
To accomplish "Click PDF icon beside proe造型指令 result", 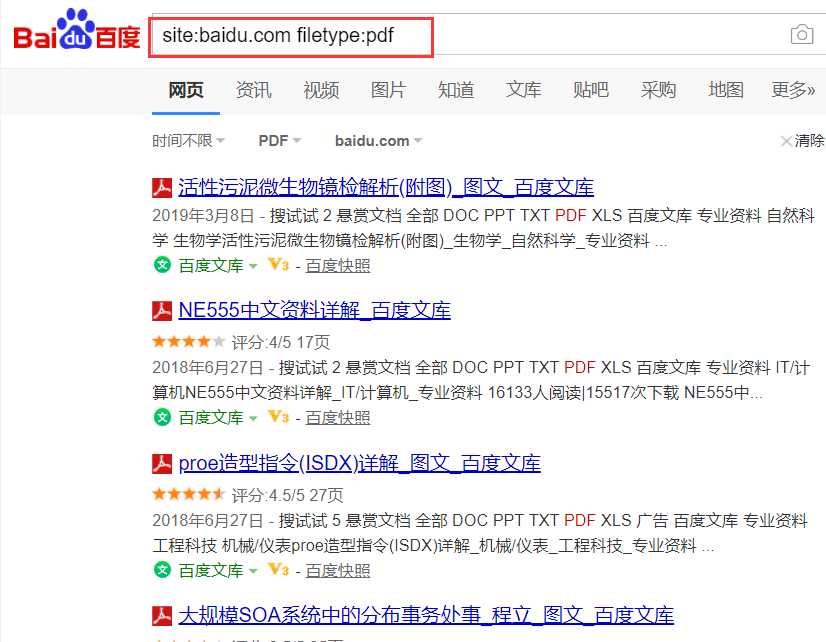I will (162, 463).
